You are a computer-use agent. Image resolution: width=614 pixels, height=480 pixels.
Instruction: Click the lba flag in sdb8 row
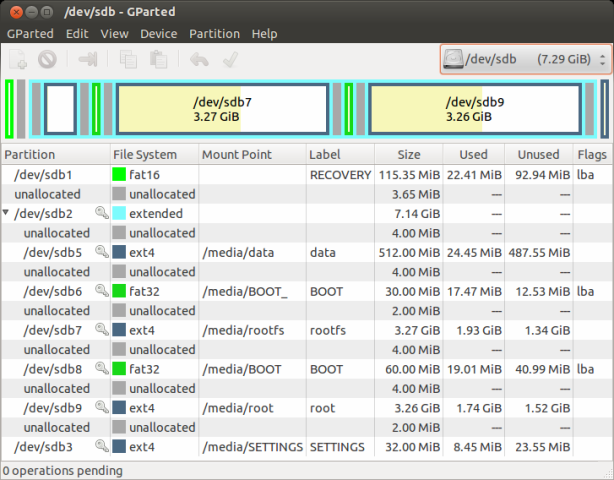click(x=585, y=369)
